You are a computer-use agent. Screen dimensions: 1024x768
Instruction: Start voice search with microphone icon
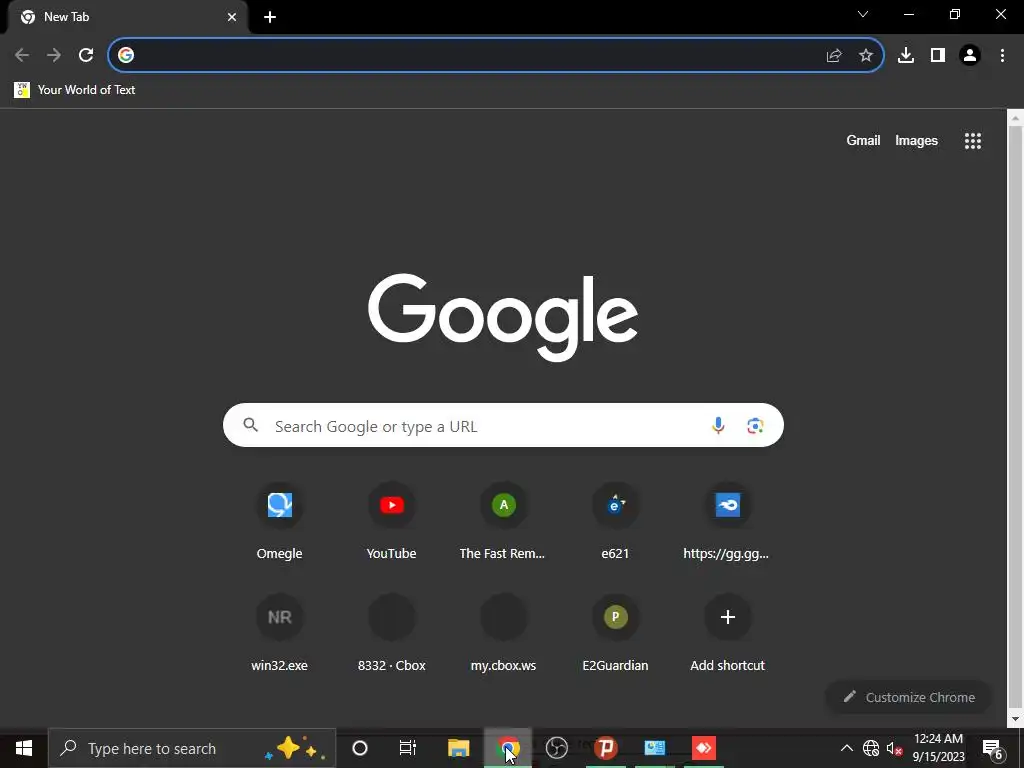[x=718, y=425]
